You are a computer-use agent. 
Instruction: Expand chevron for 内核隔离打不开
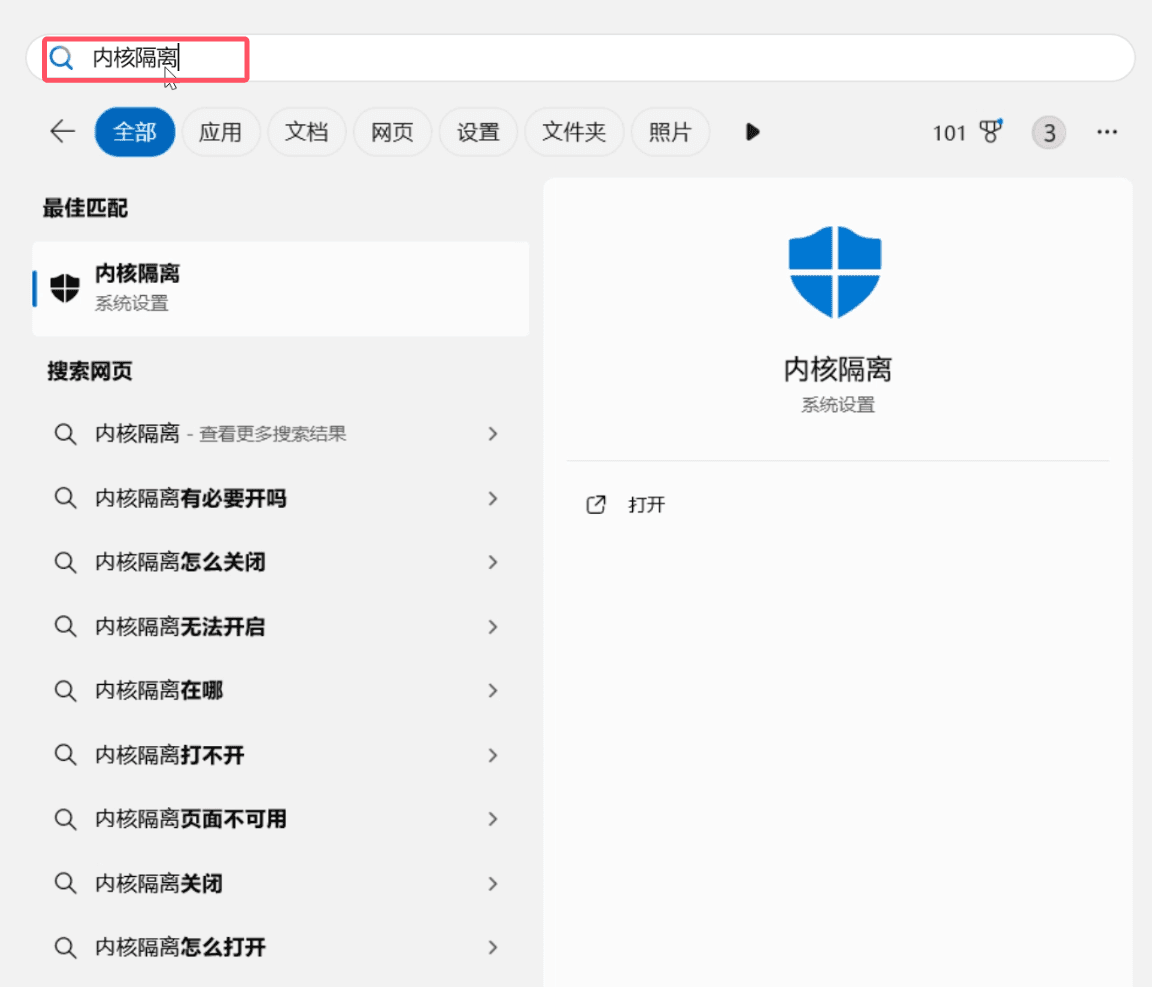[493, 755]
